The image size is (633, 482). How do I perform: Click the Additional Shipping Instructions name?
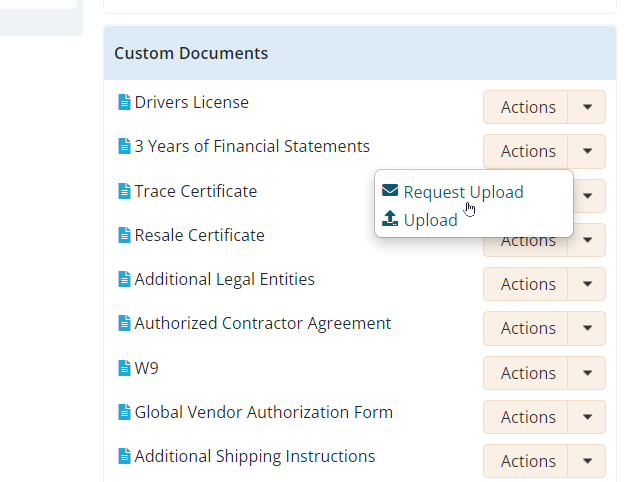point(255,457)
